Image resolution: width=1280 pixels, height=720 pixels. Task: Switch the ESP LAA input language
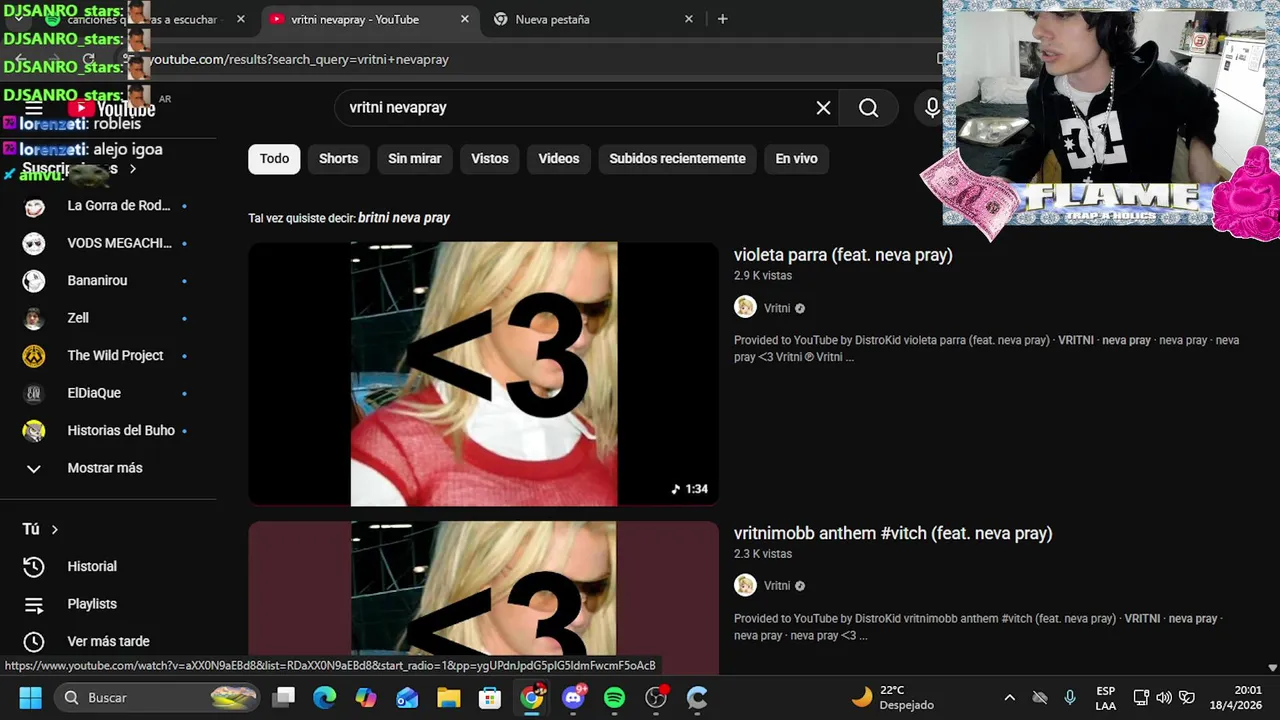point(1105,698)
